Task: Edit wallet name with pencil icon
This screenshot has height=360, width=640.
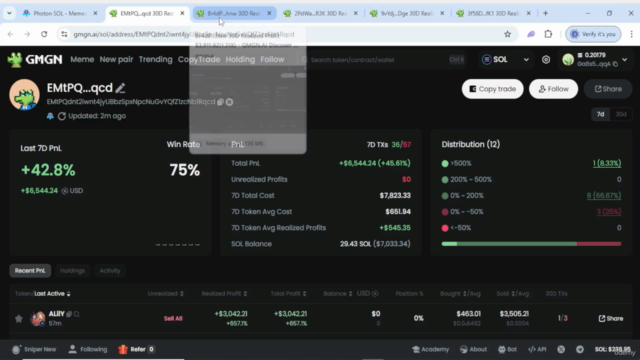Action: click(x=120, y=88)
